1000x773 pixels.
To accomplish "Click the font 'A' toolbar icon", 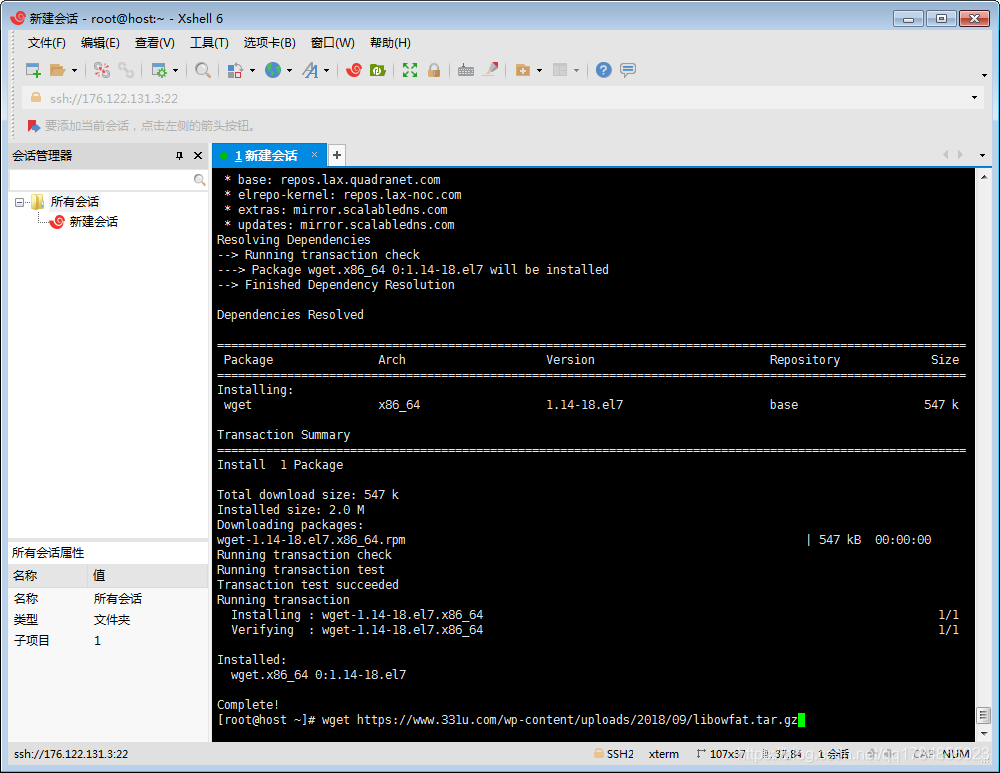I will 310,70.
